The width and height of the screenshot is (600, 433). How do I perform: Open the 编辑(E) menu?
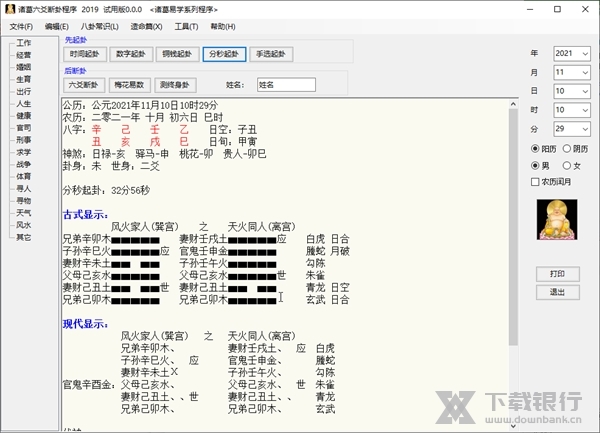point(57,26)
